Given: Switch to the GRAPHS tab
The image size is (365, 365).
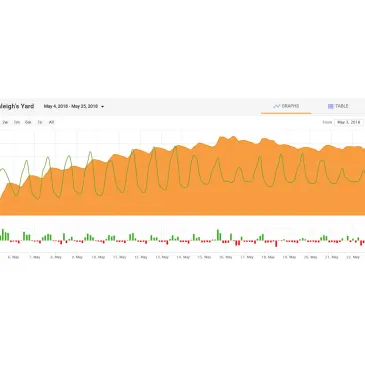Looking at the screenshot, I should pyautogui.click(x=286, y=106).
